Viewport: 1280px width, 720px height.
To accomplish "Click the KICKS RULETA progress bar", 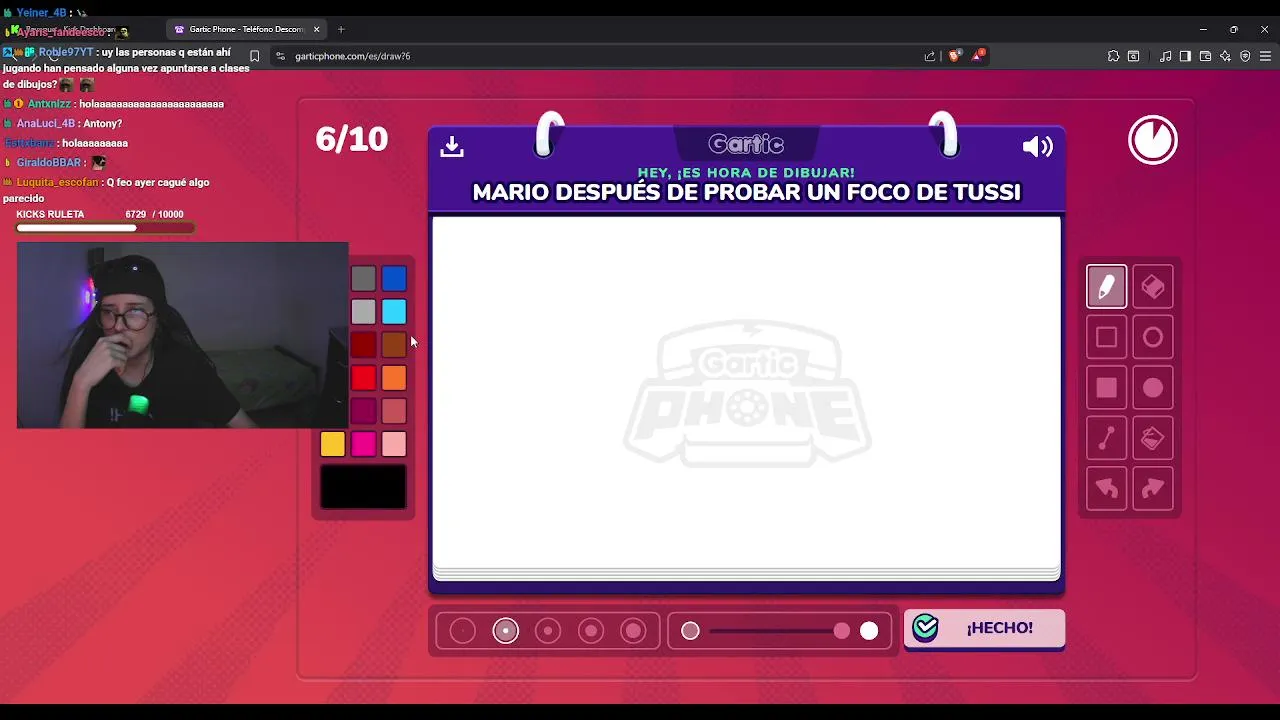I will click(105, 228).
